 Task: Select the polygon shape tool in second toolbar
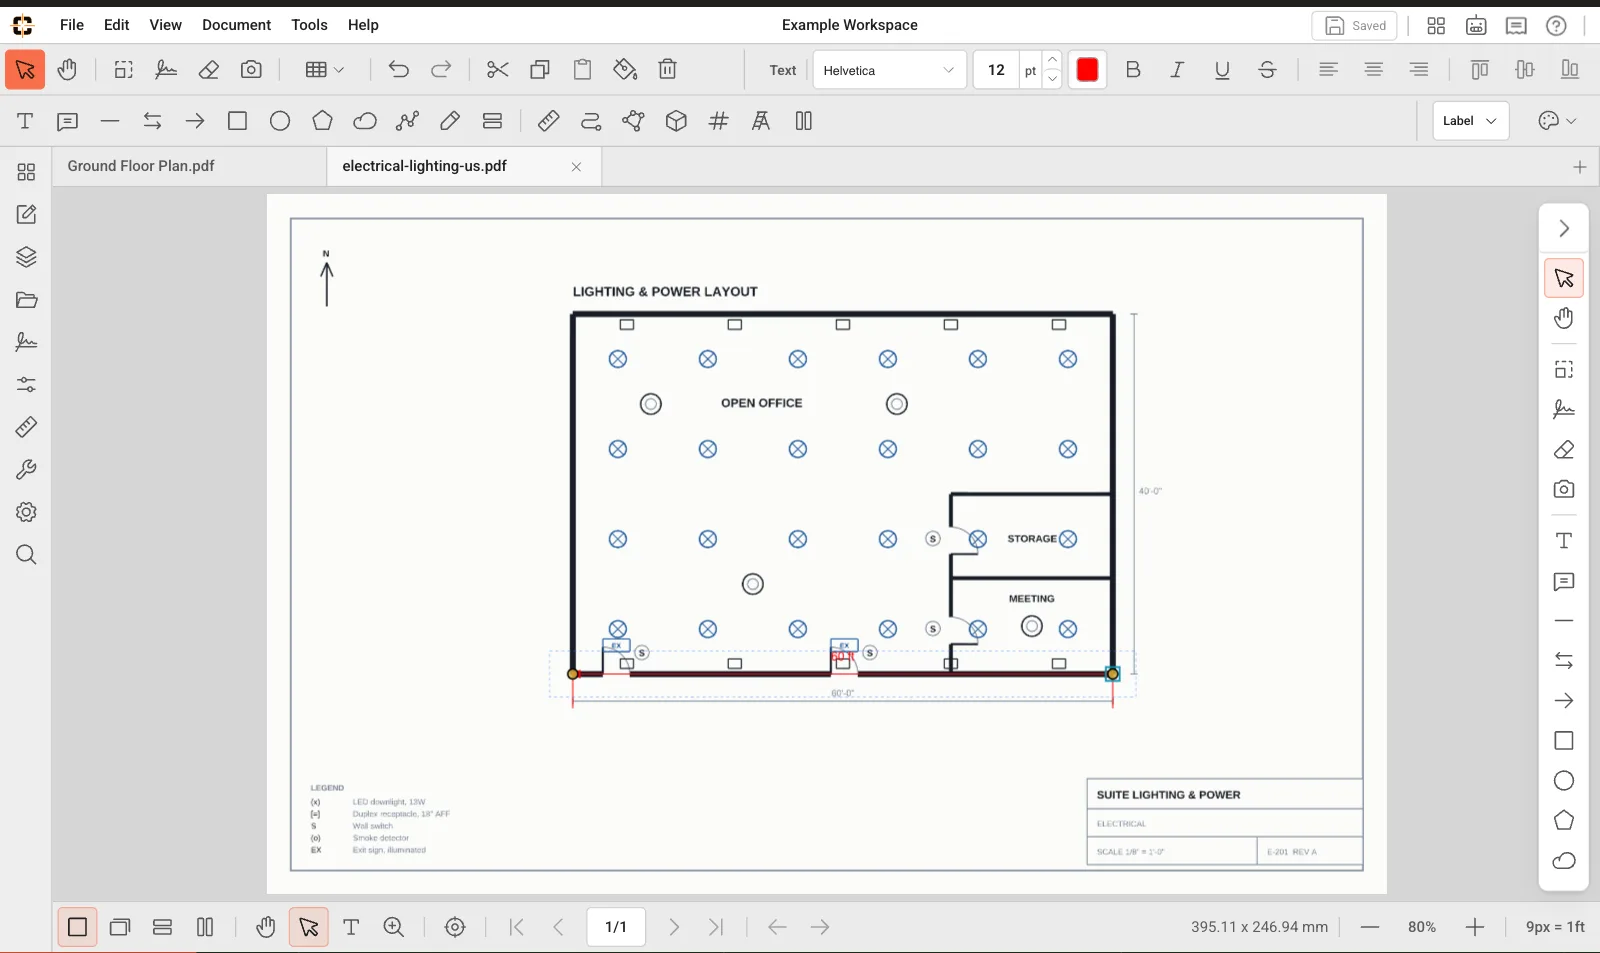click(x=322, y=121)
